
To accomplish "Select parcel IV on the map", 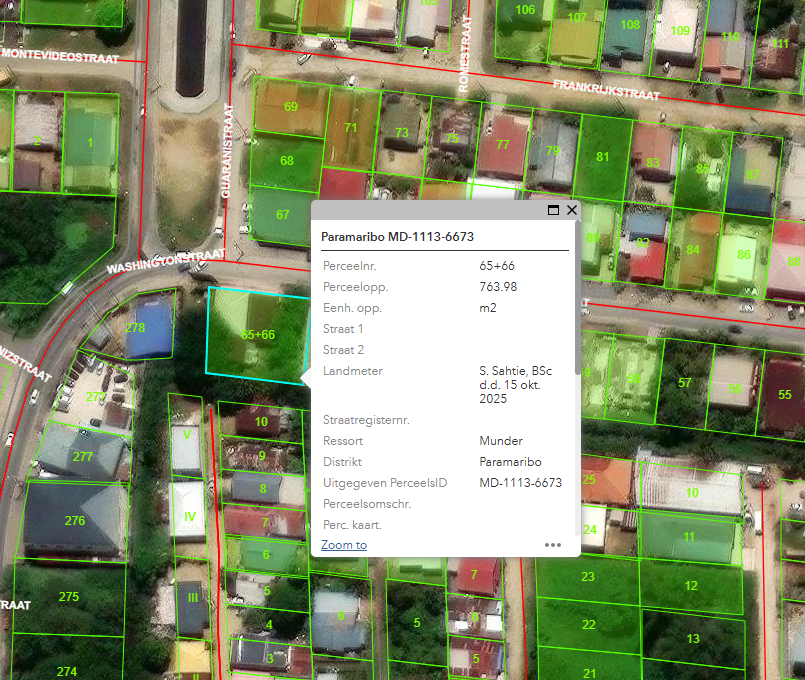I will coord(187,518).
